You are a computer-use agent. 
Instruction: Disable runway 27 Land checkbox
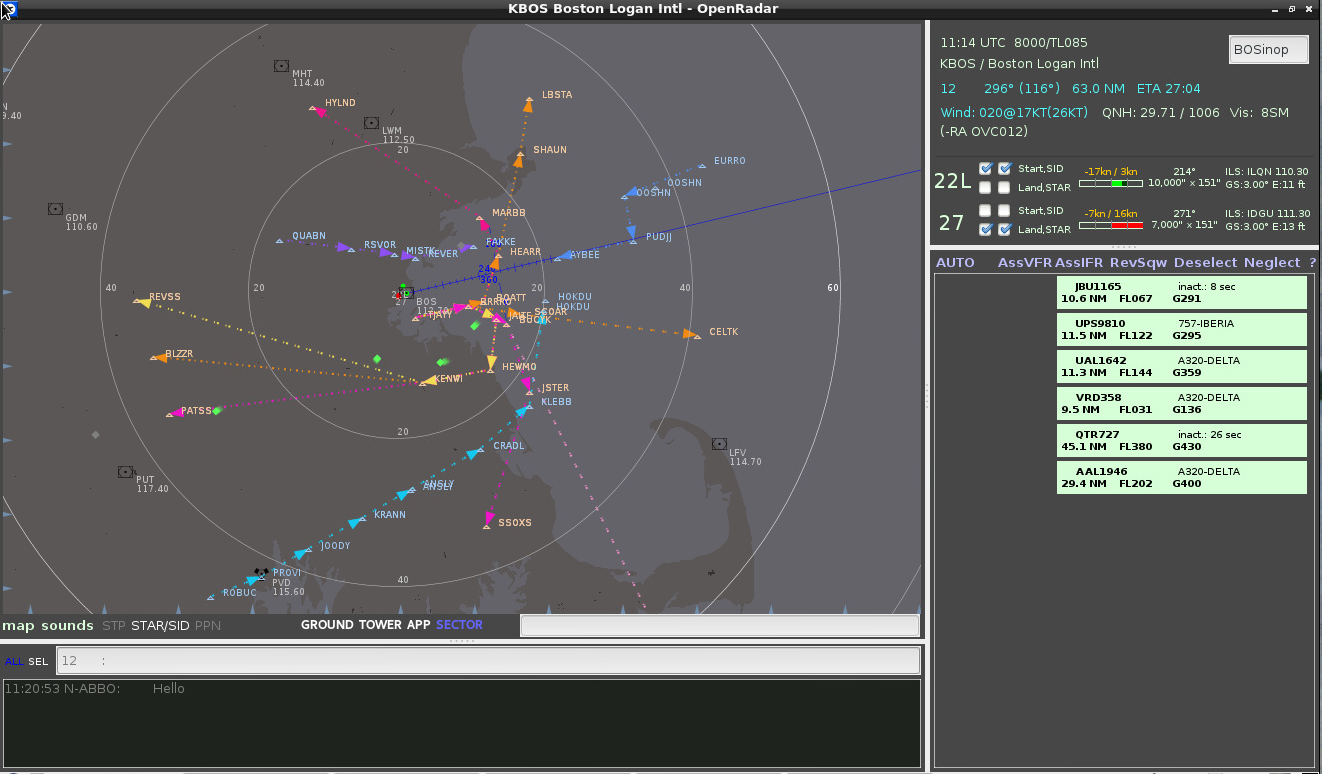986,229
